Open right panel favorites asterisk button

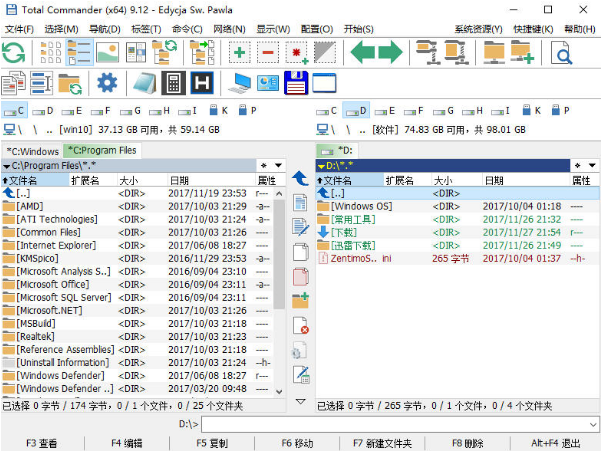point(578,166)
